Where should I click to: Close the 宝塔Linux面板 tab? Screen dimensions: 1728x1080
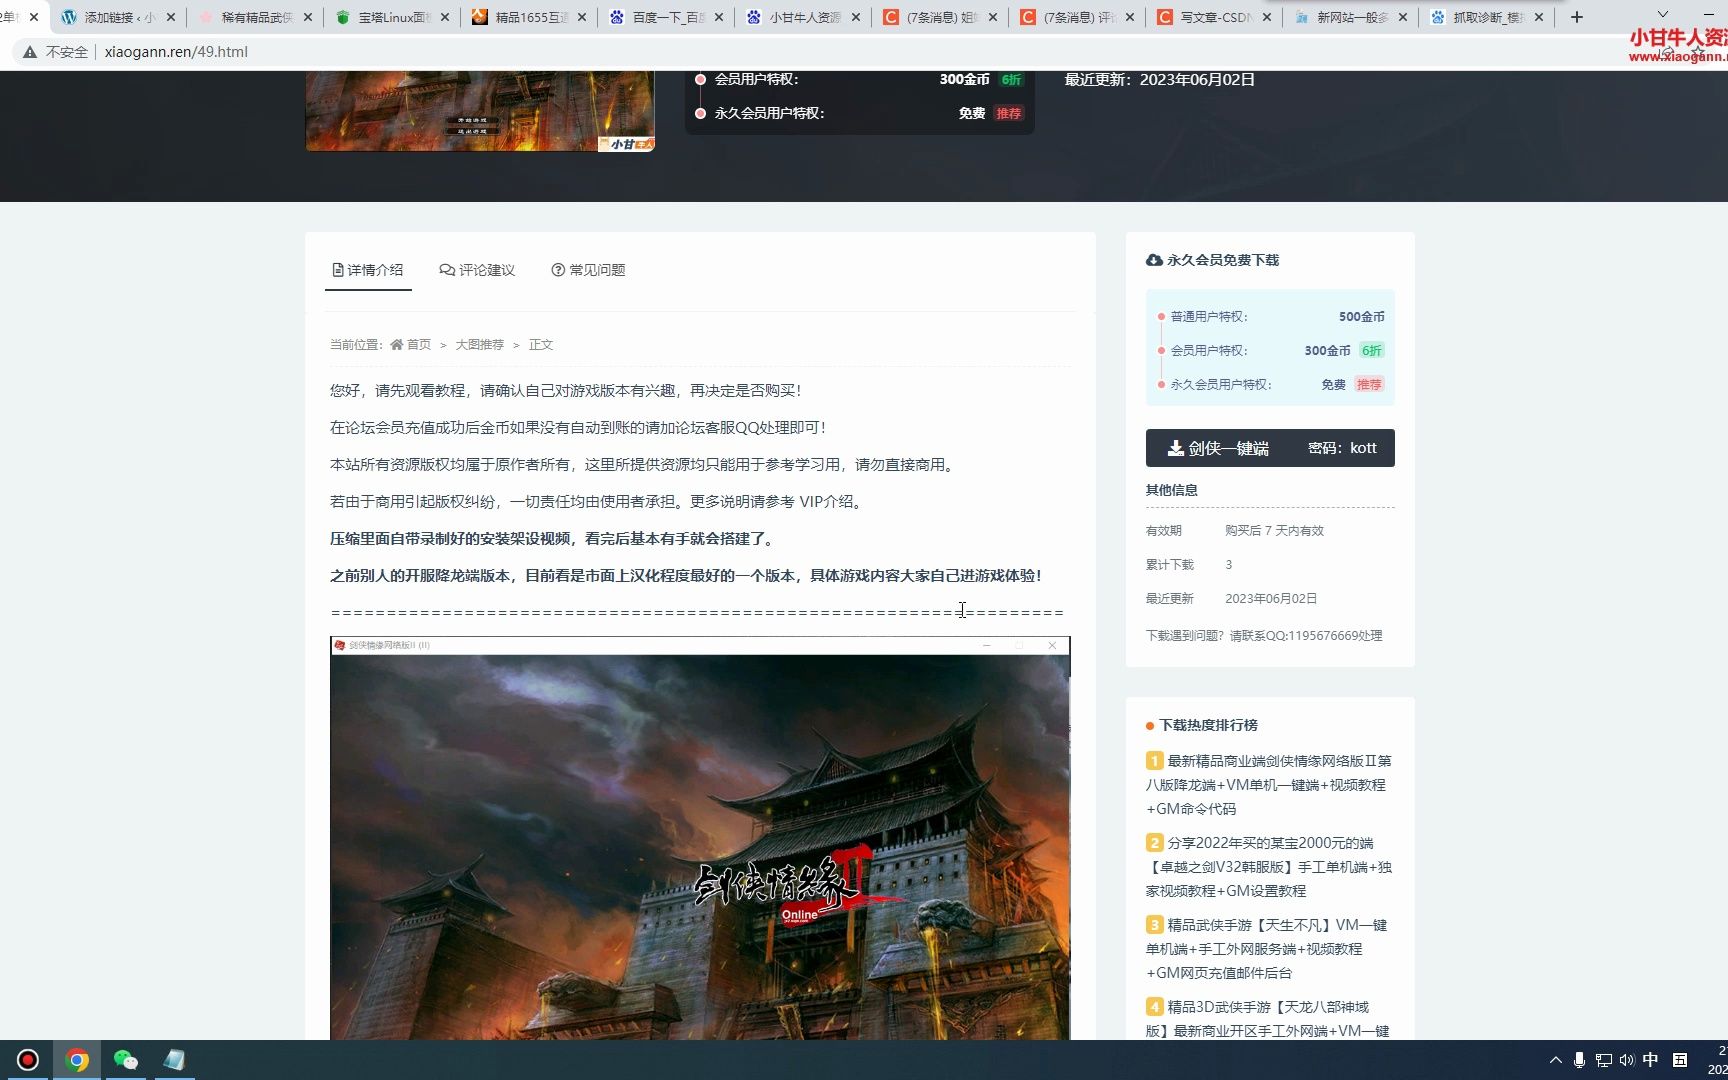click(x=445, y=17)
